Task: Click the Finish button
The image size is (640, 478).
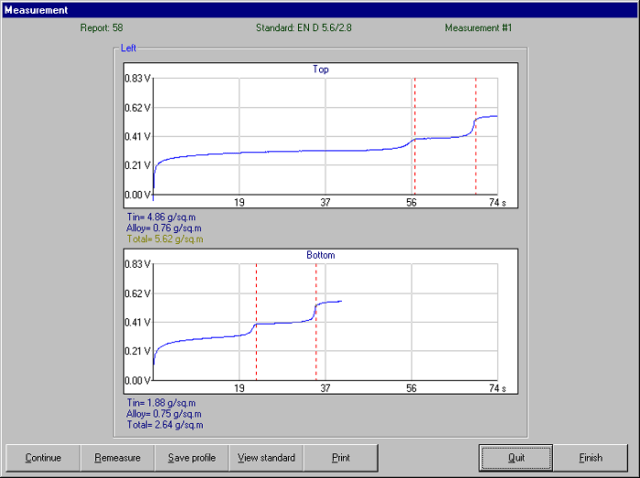Action: pos(591,458)
